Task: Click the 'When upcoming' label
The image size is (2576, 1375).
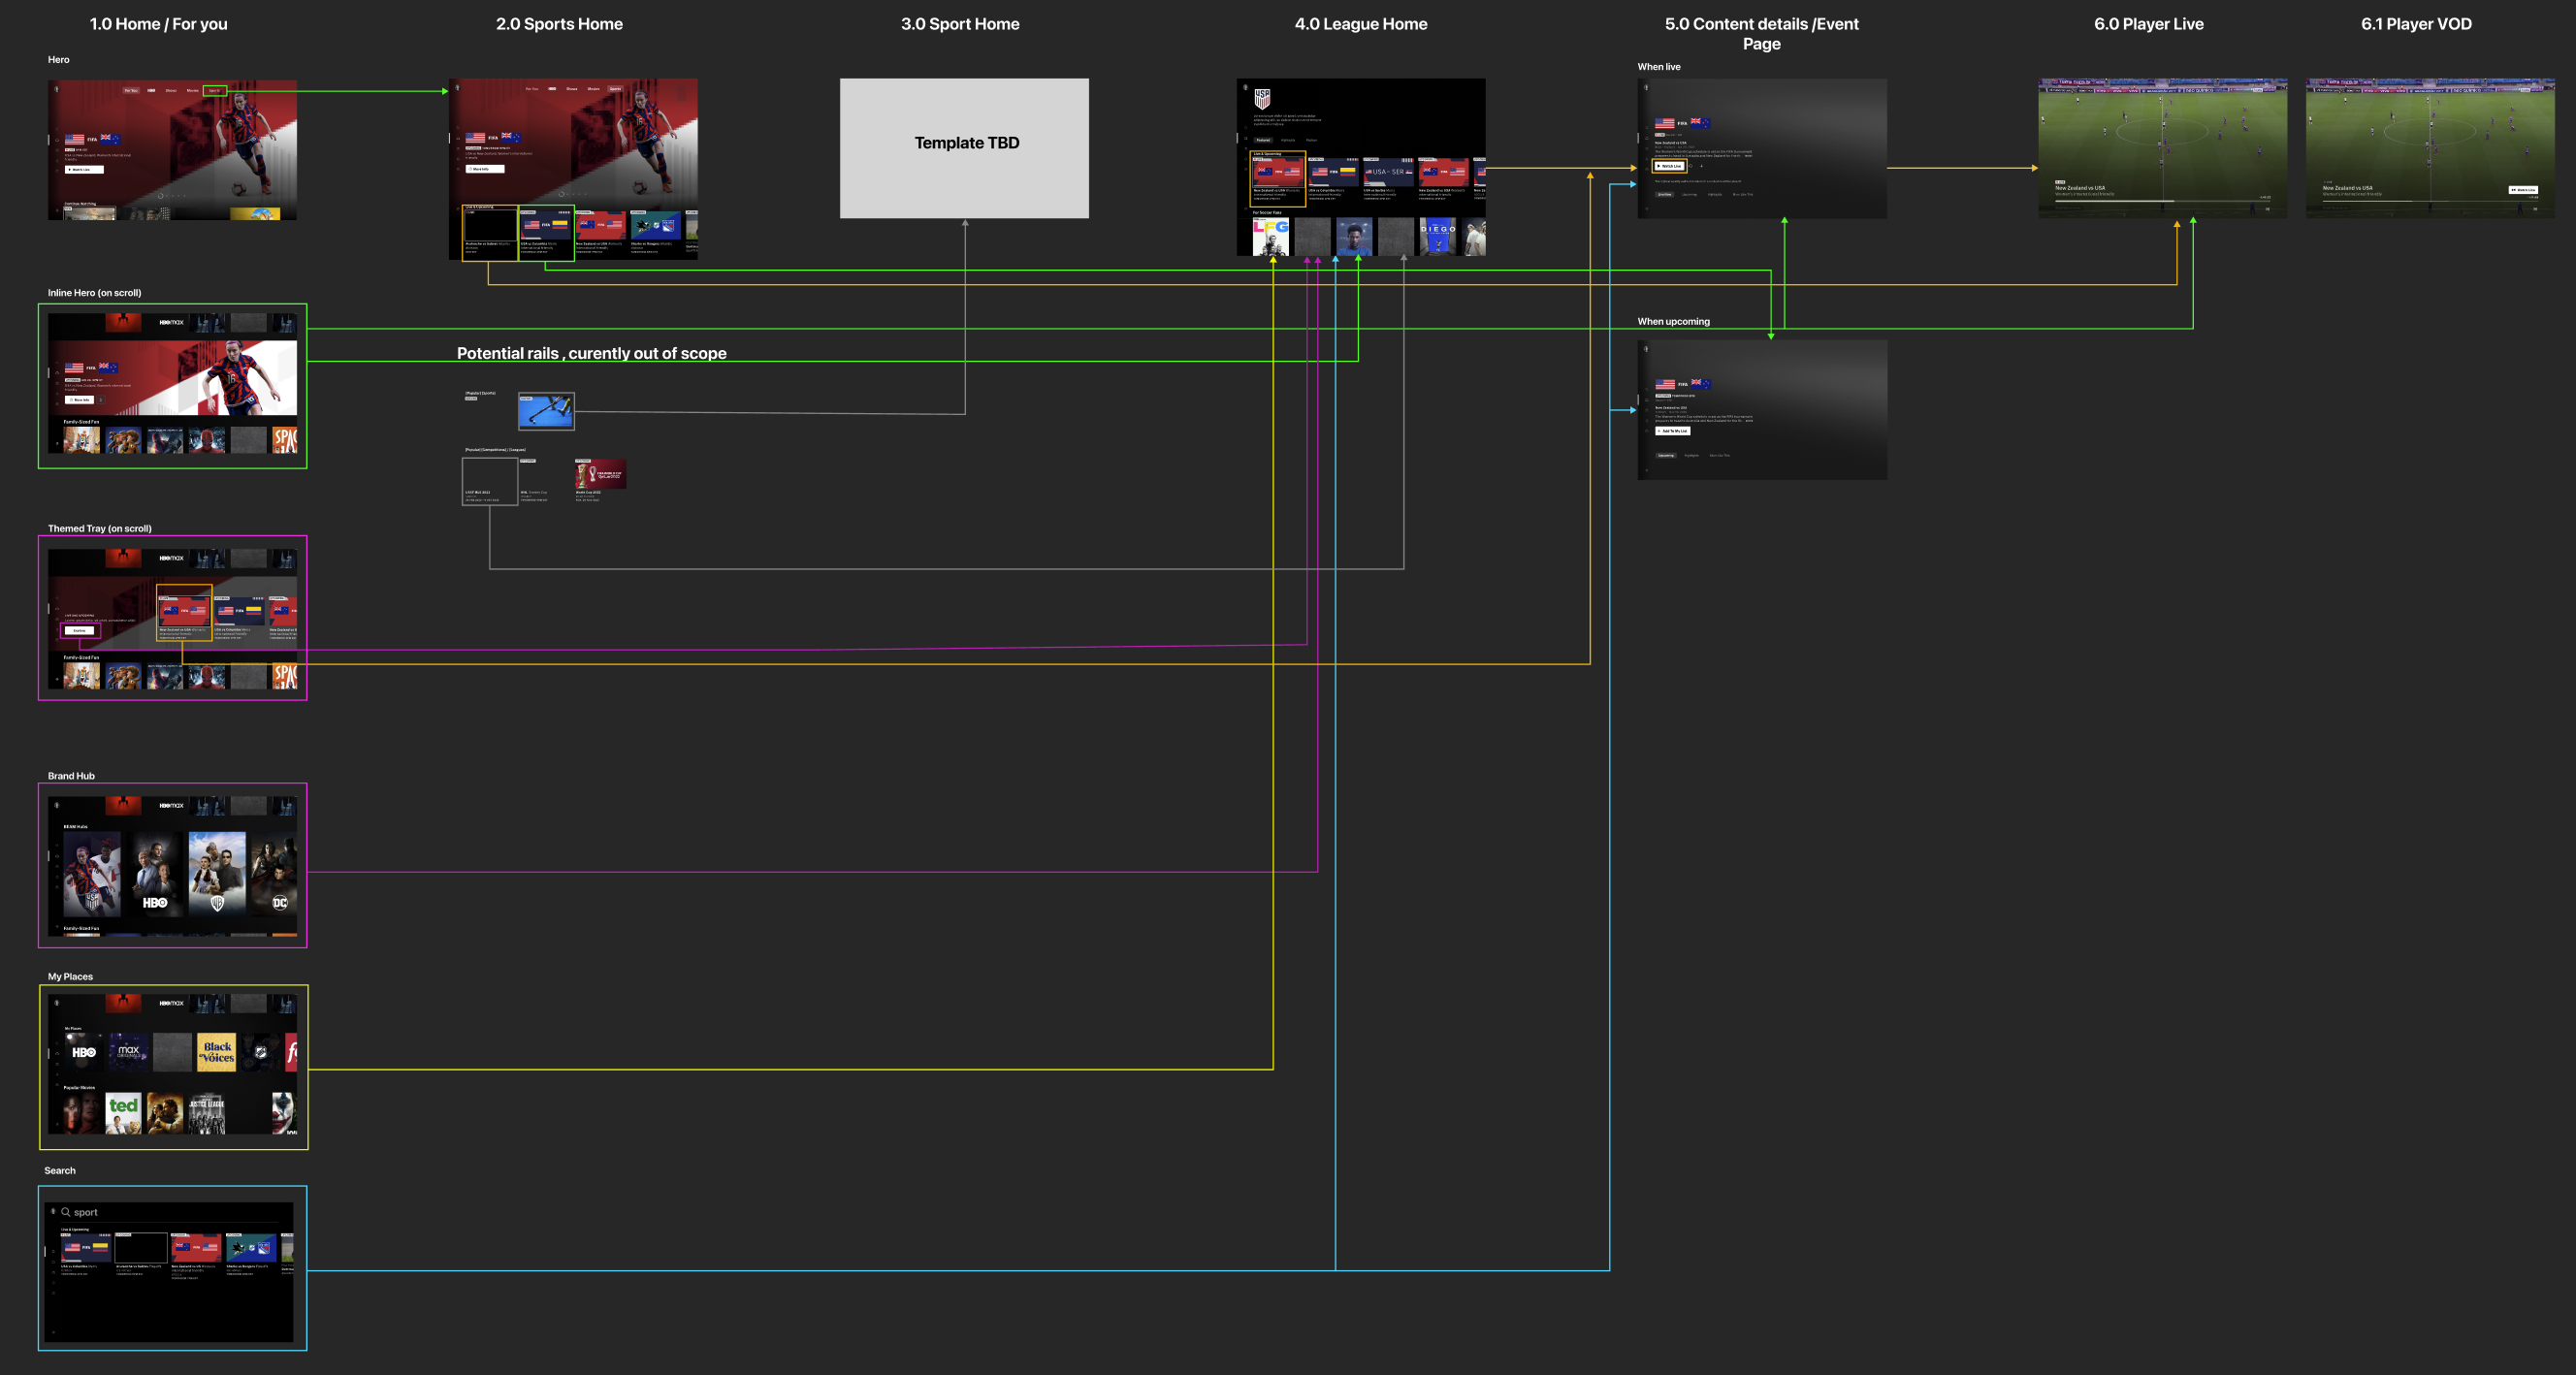Action: [x=1673, y=322]
